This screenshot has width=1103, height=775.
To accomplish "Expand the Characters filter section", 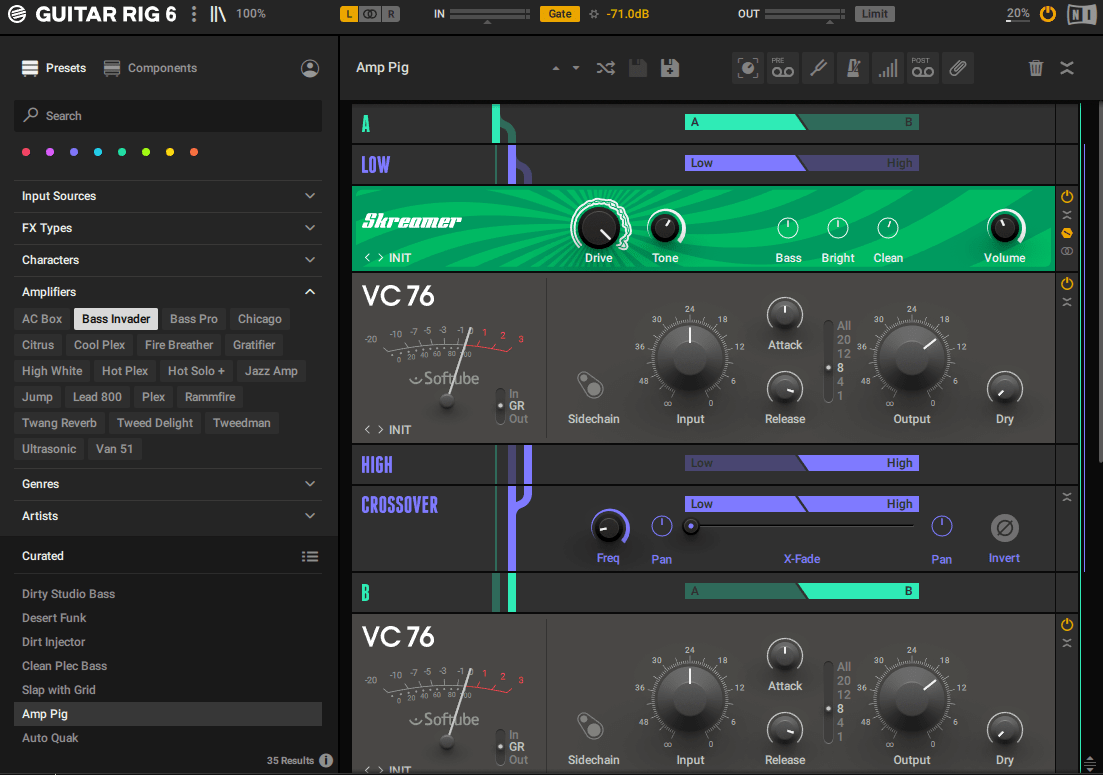I will point(167,260).
